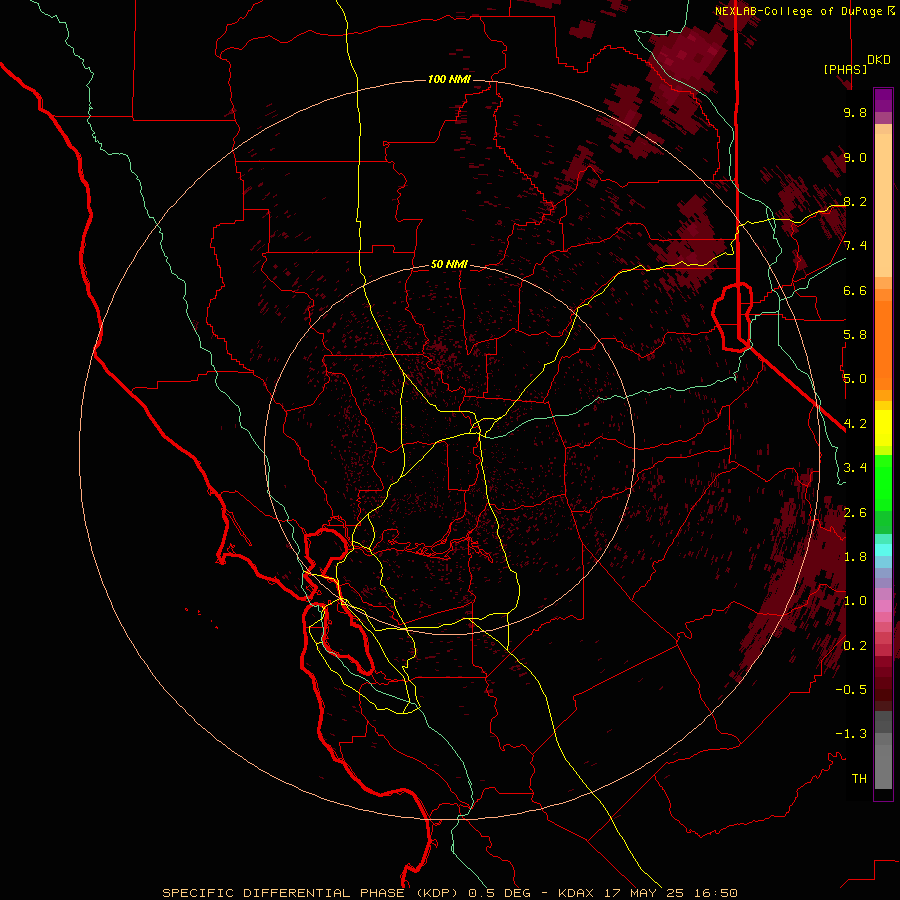Click the 1.8 scale value
Viewport: 900px width, 900px height.
click(855, 557)
